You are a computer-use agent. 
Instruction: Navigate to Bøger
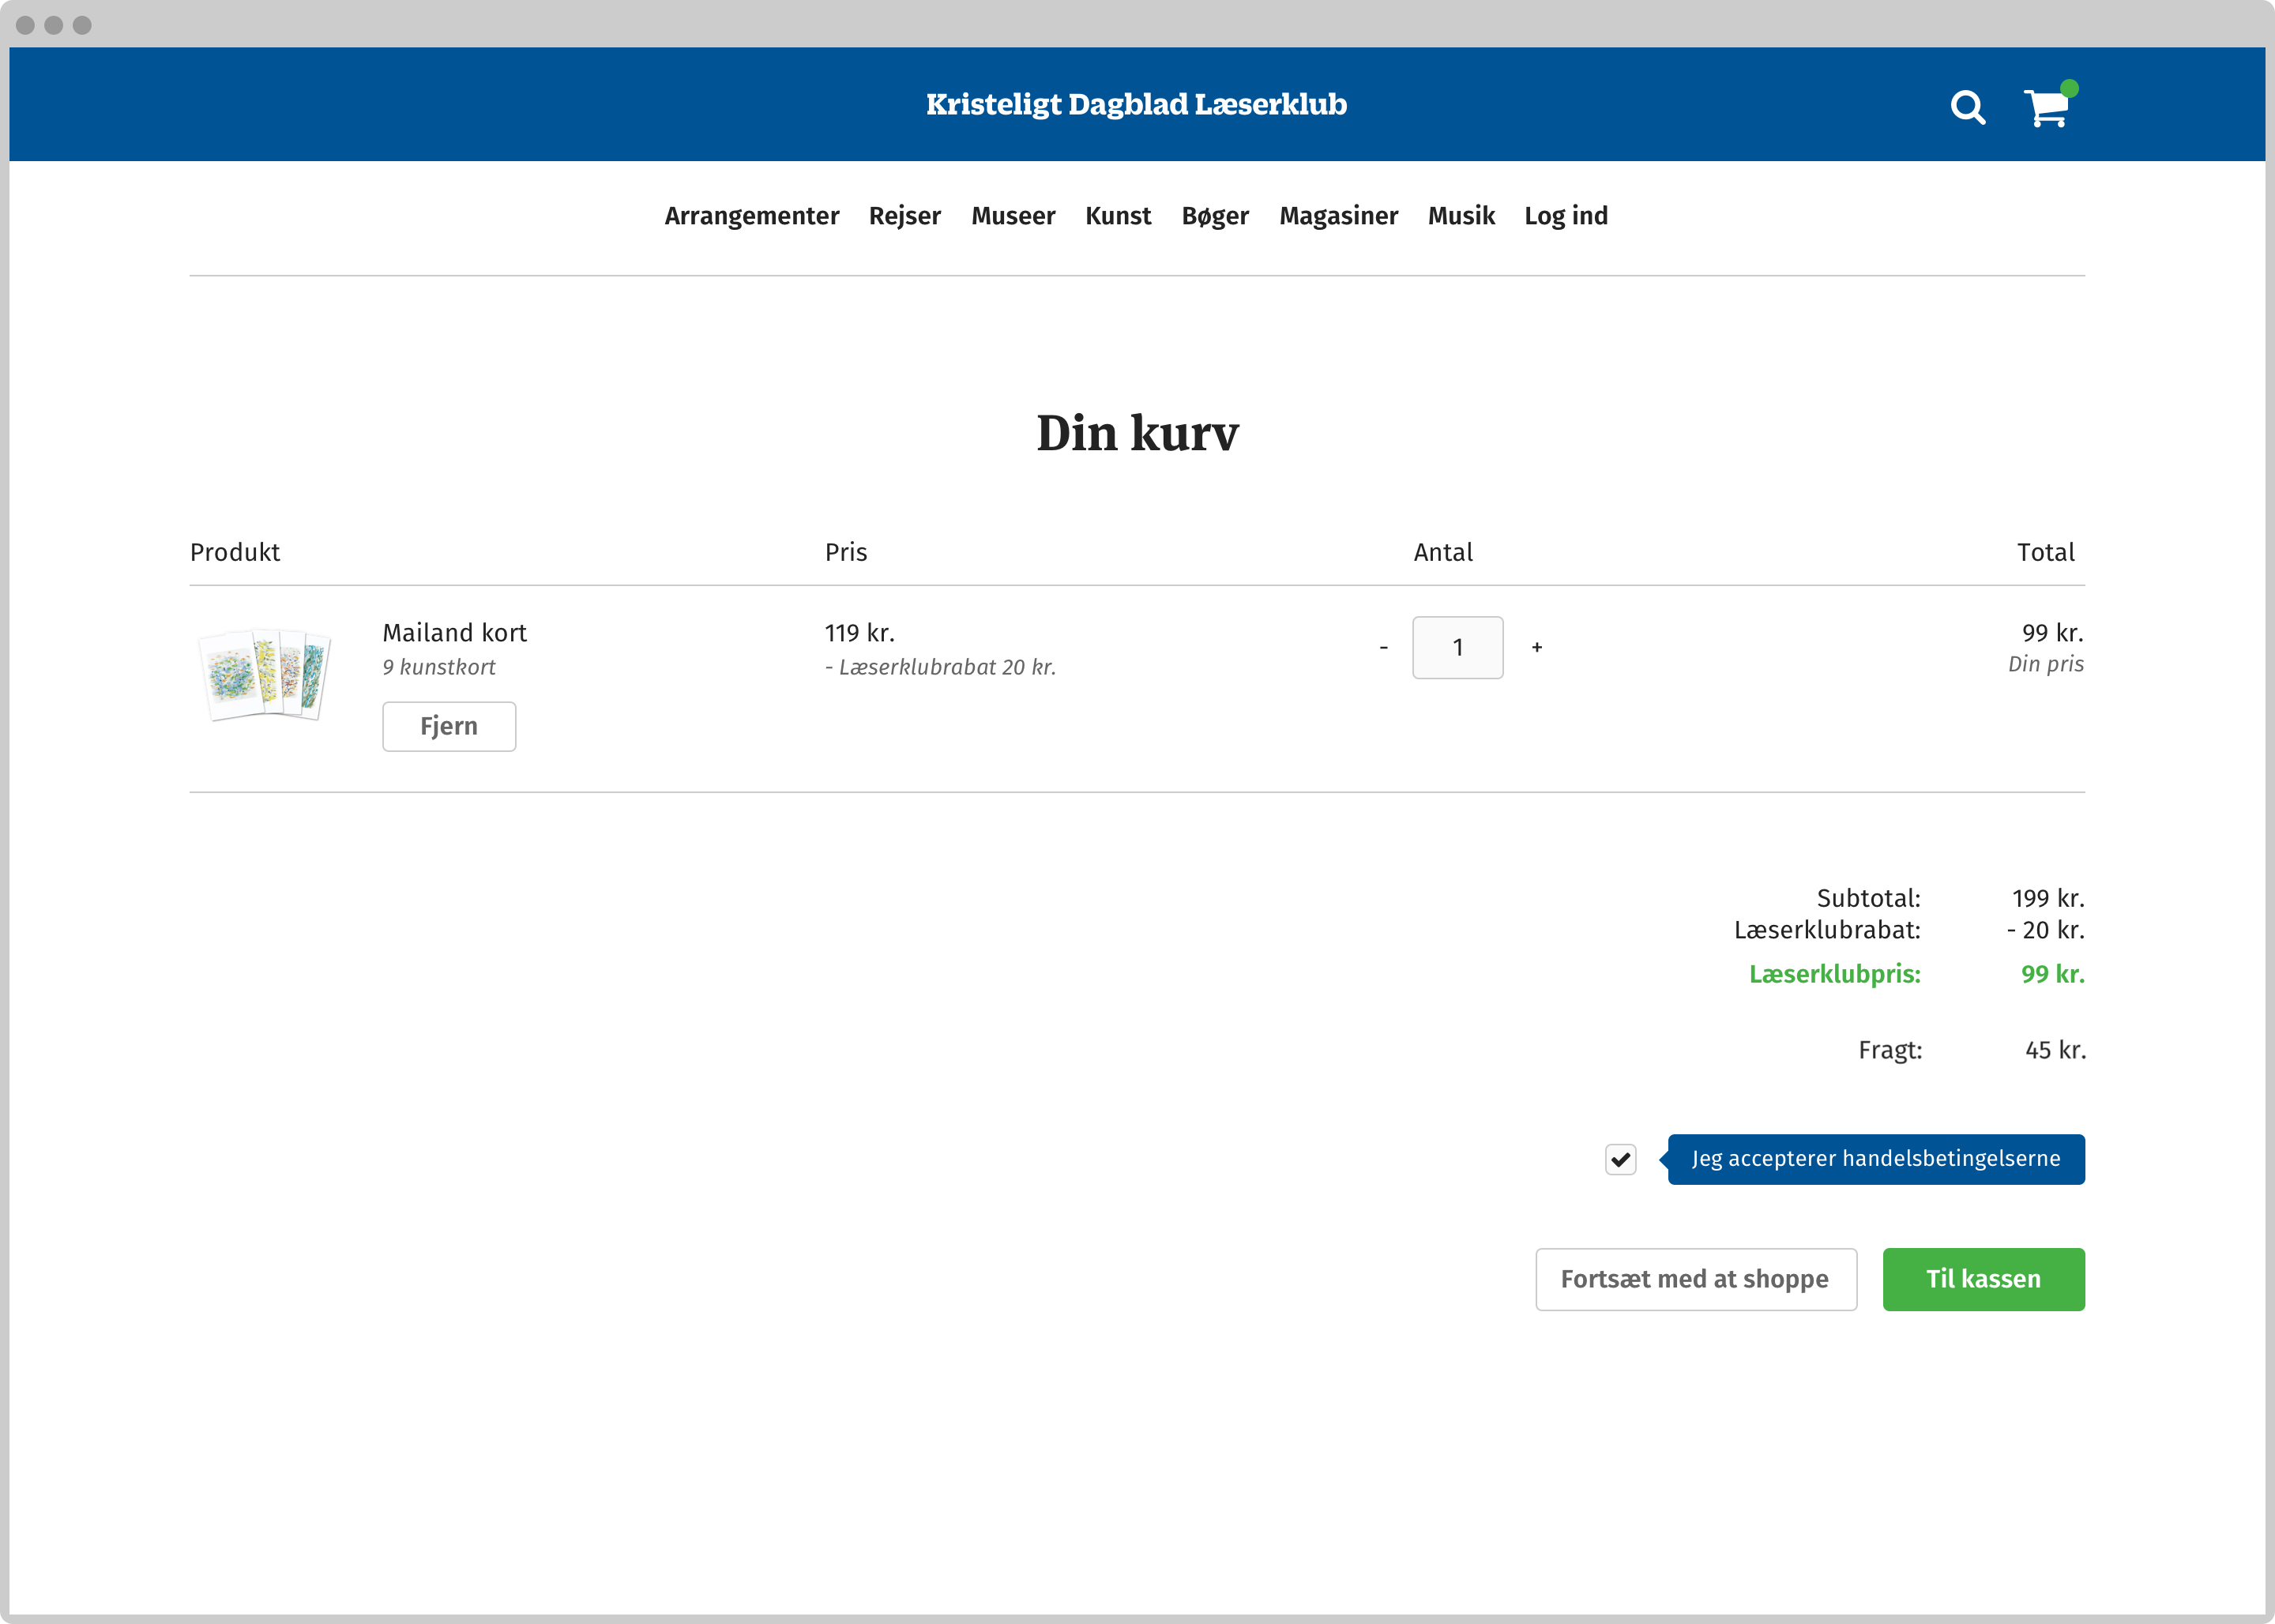coord(1215,216)
